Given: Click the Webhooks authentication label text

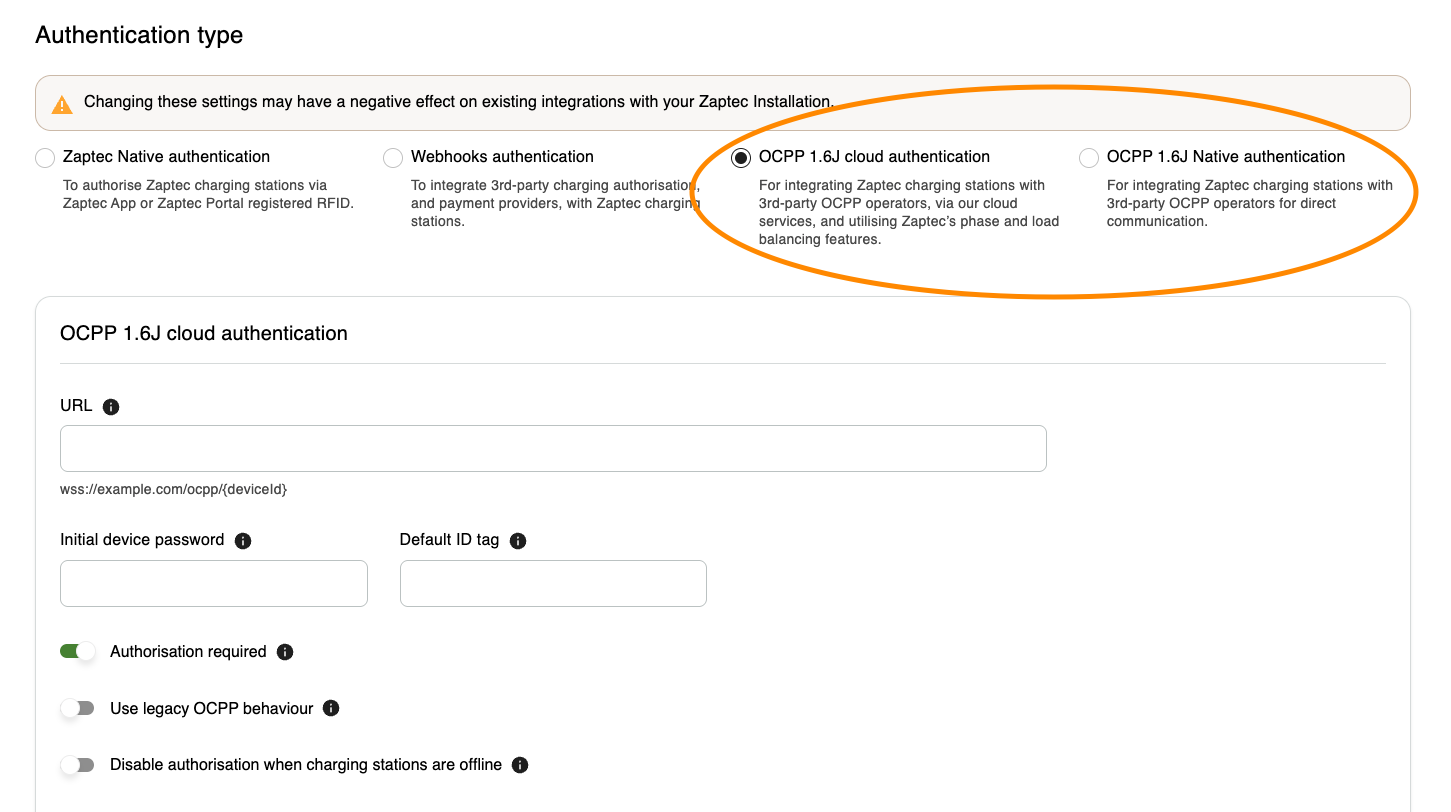Looking at the screenshot, I should point(502,157).
